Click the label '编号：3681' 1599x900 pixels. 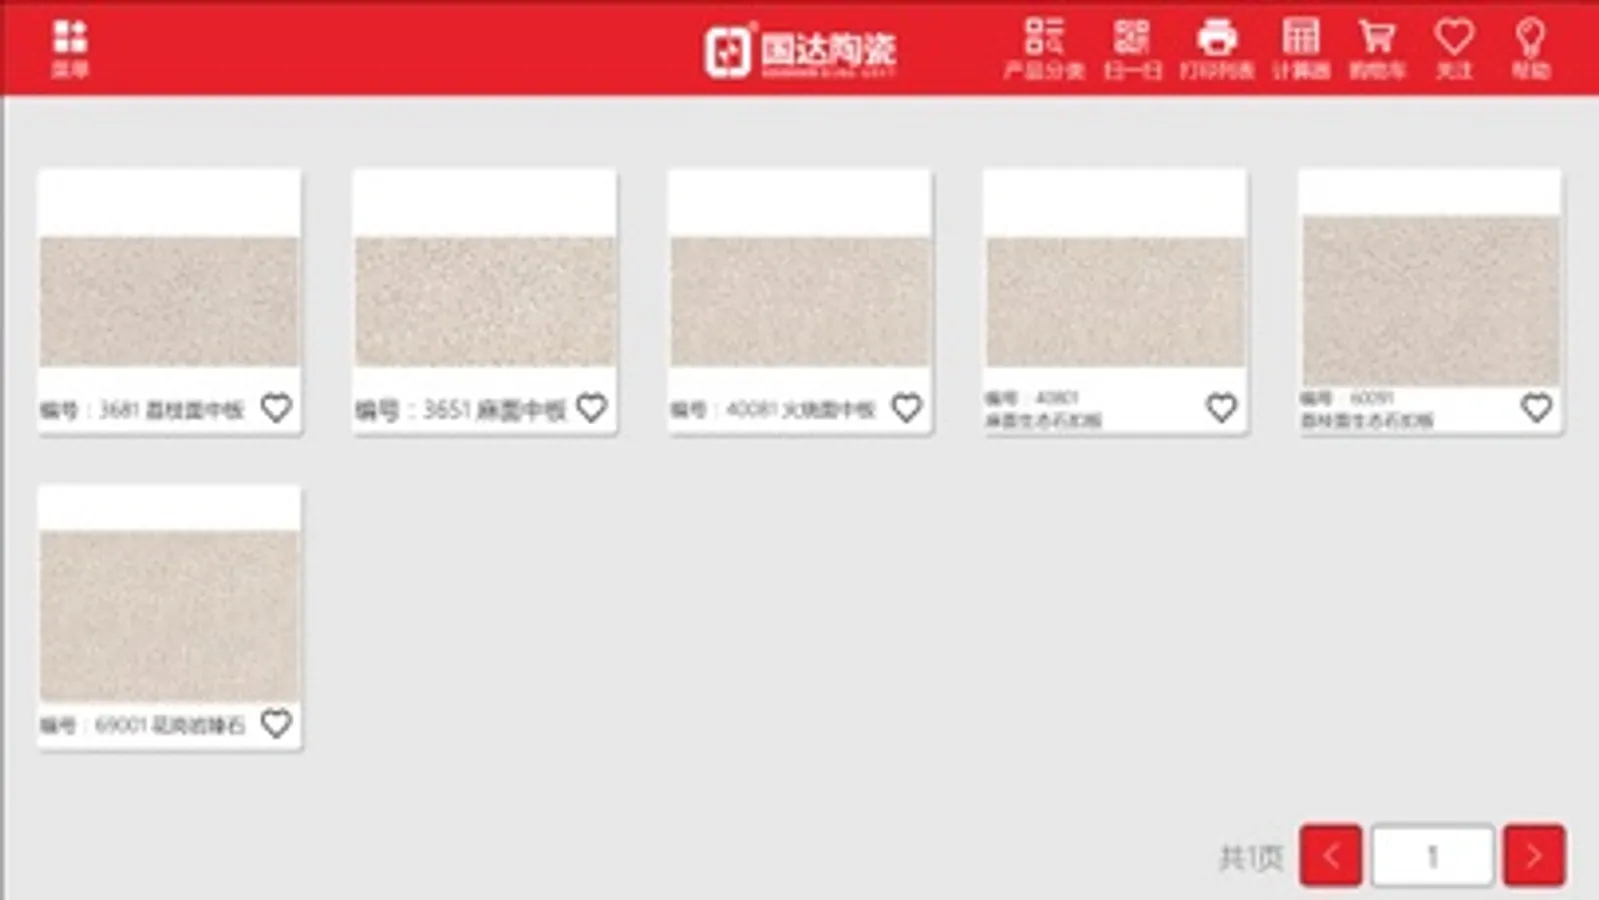coord(90,410)
